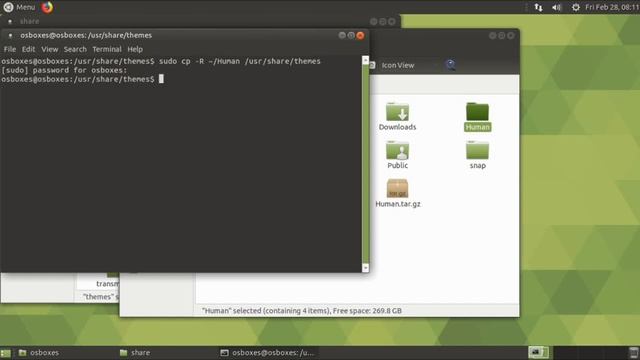Image resolution: width=640 pixels, height=360 pixels.
Task: Minimize the osboxes file manager window
Action: point(493,36)
